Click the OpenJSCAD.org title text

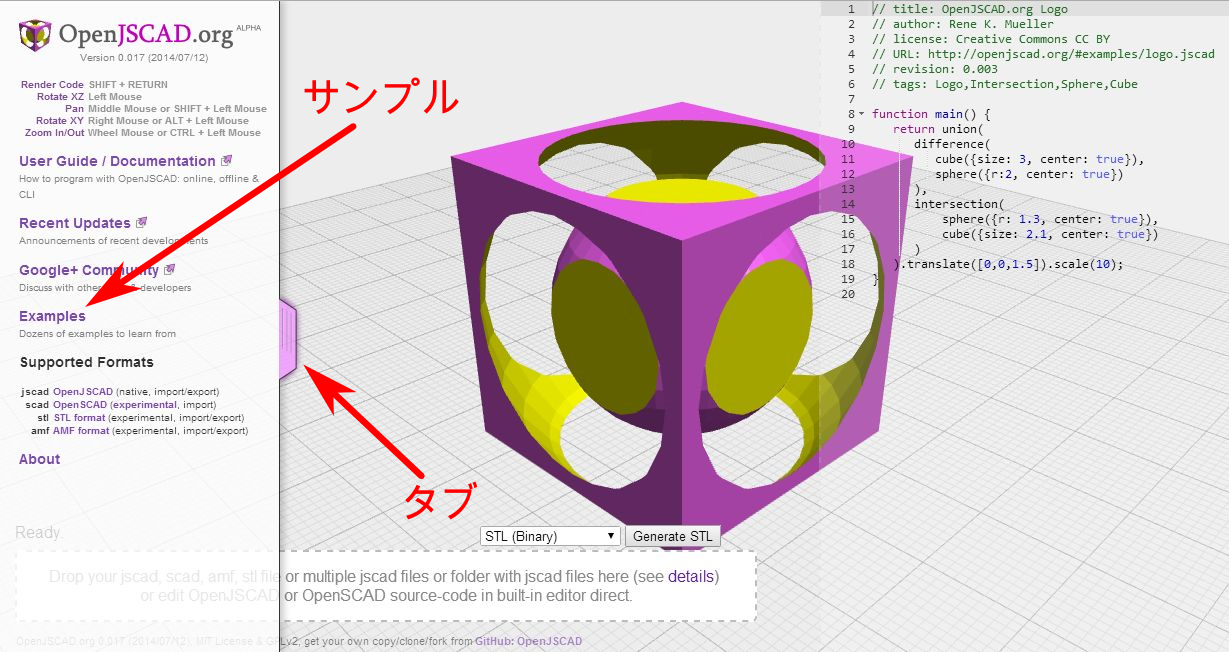coord(146,35)
